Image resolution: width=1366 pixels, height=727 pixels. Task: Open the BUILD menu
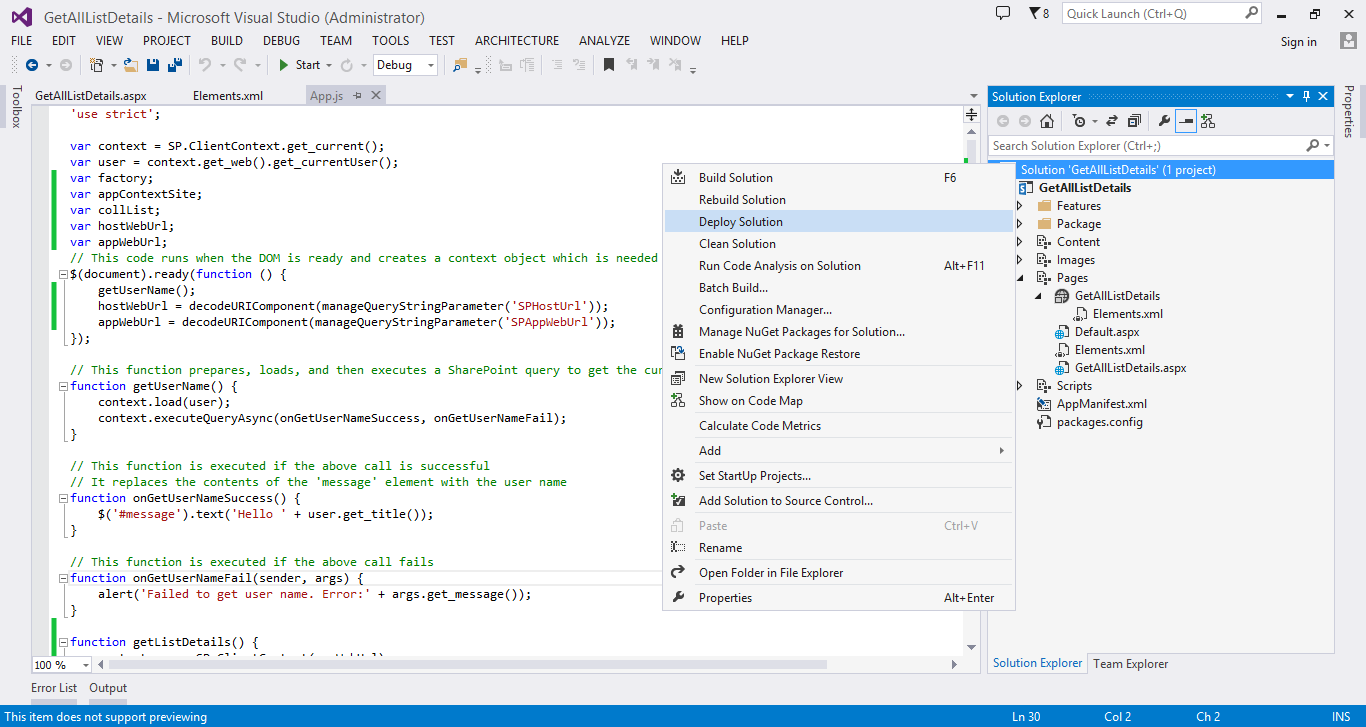tap(227, 41)
